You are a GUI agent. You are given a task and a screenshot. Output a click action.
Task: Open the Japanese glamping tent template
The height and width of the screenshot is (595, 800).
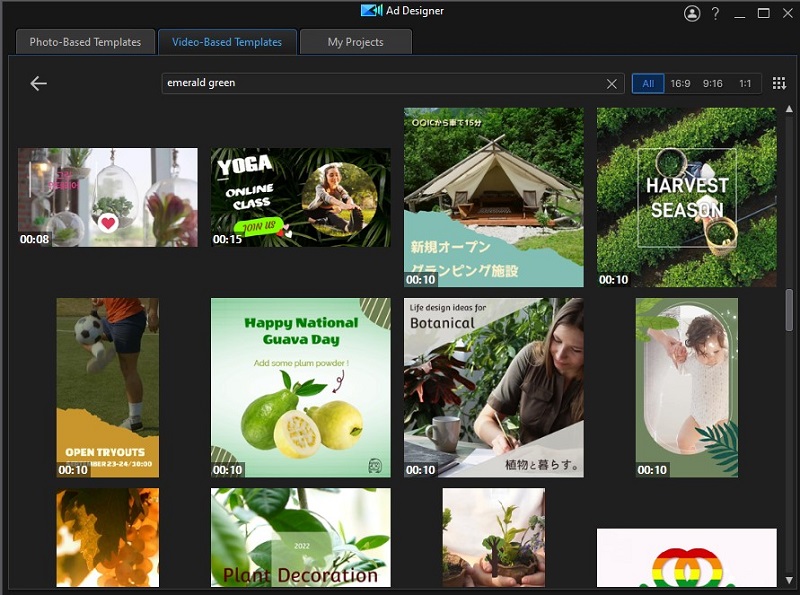click(495, 196)
